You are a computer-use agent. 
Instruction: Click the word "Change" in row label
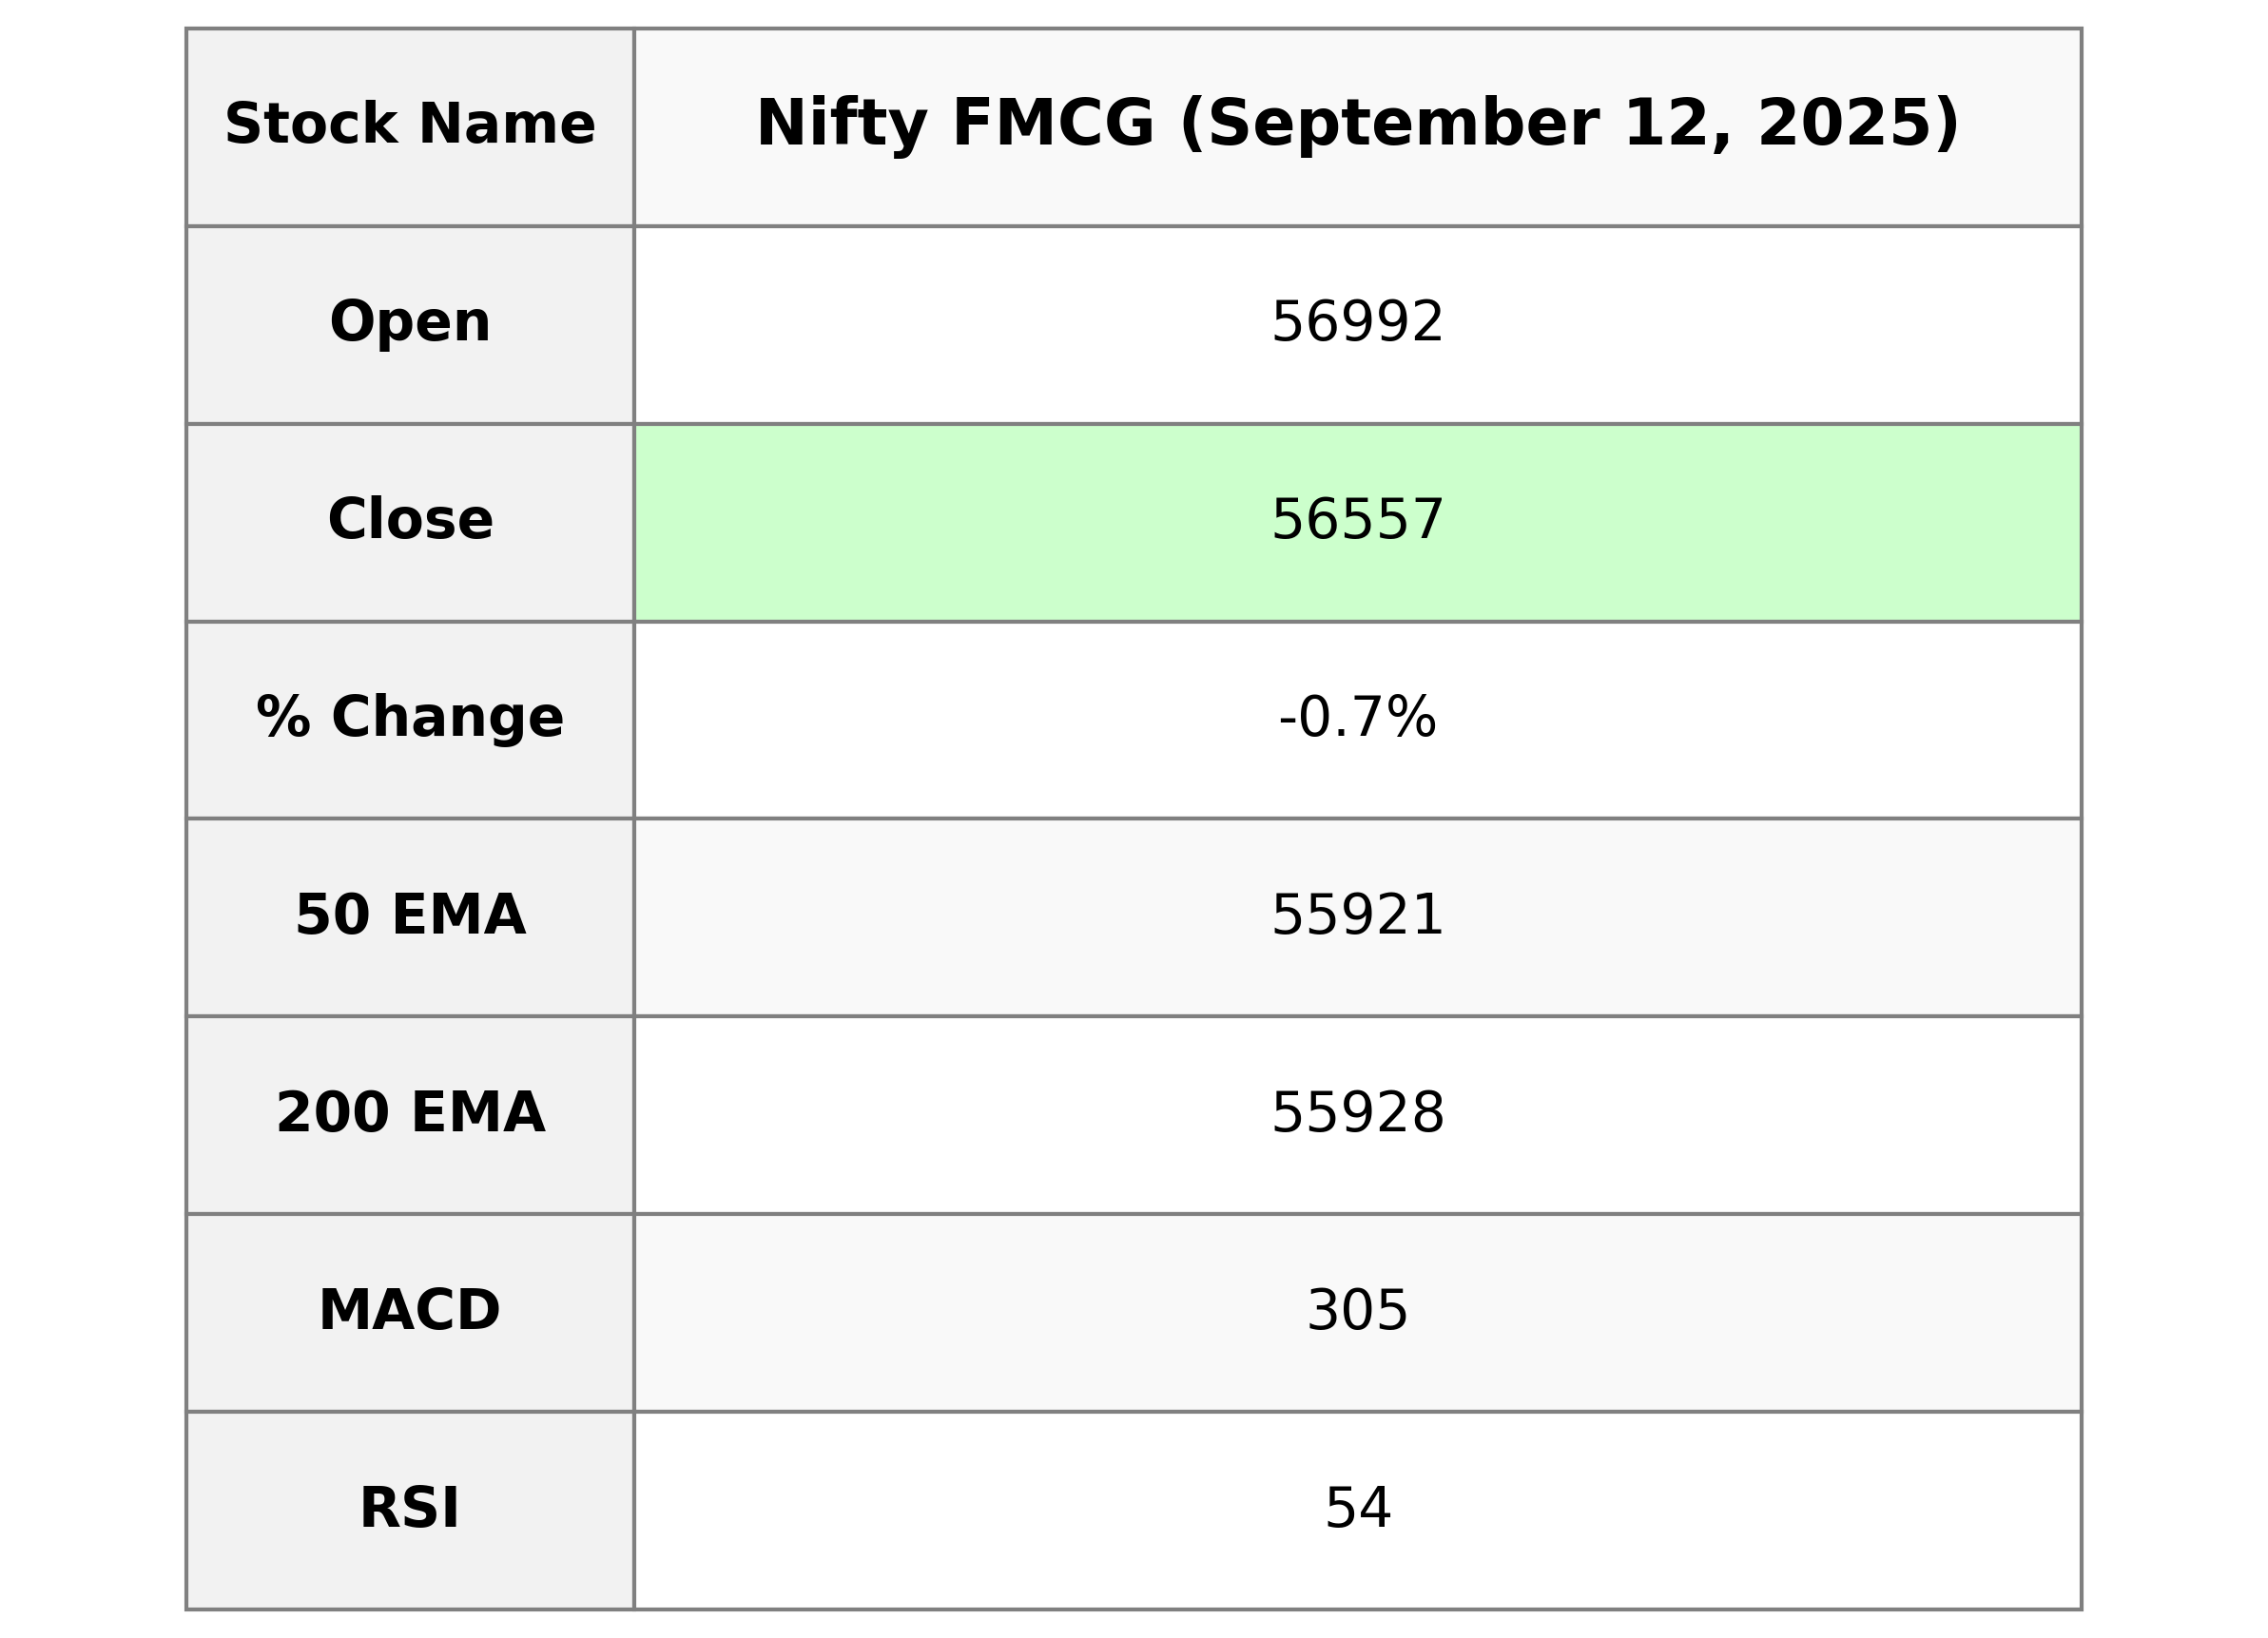(x=447, y=718)
